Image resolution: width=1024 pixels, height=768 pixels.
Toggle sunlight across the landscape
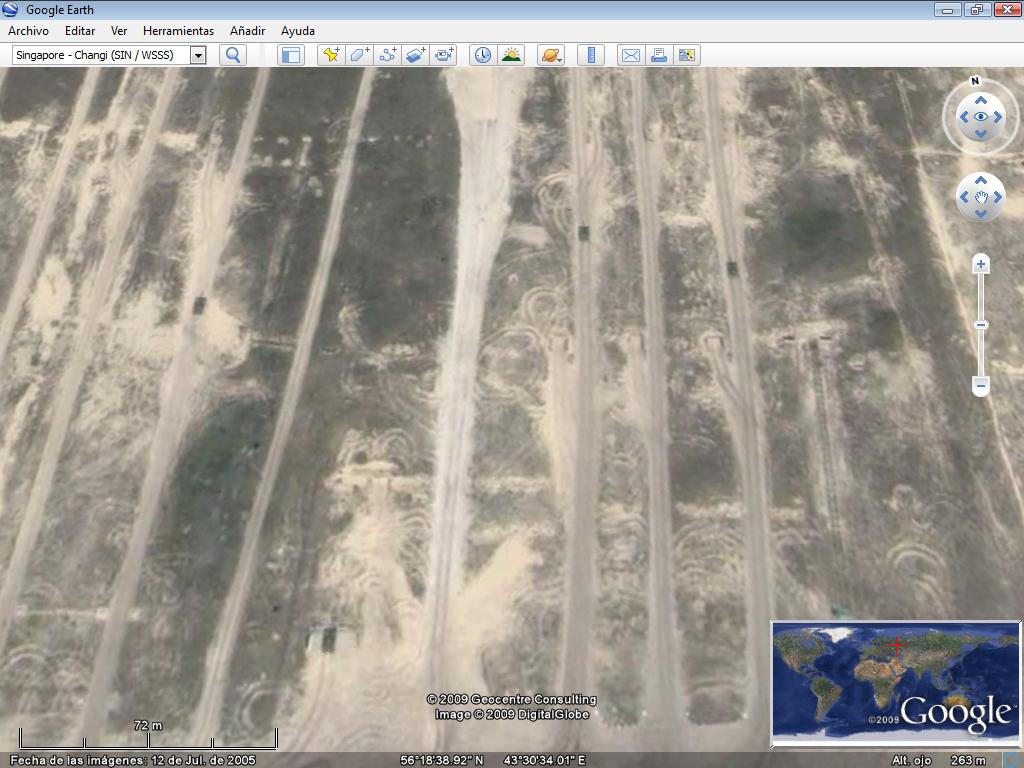511,55
